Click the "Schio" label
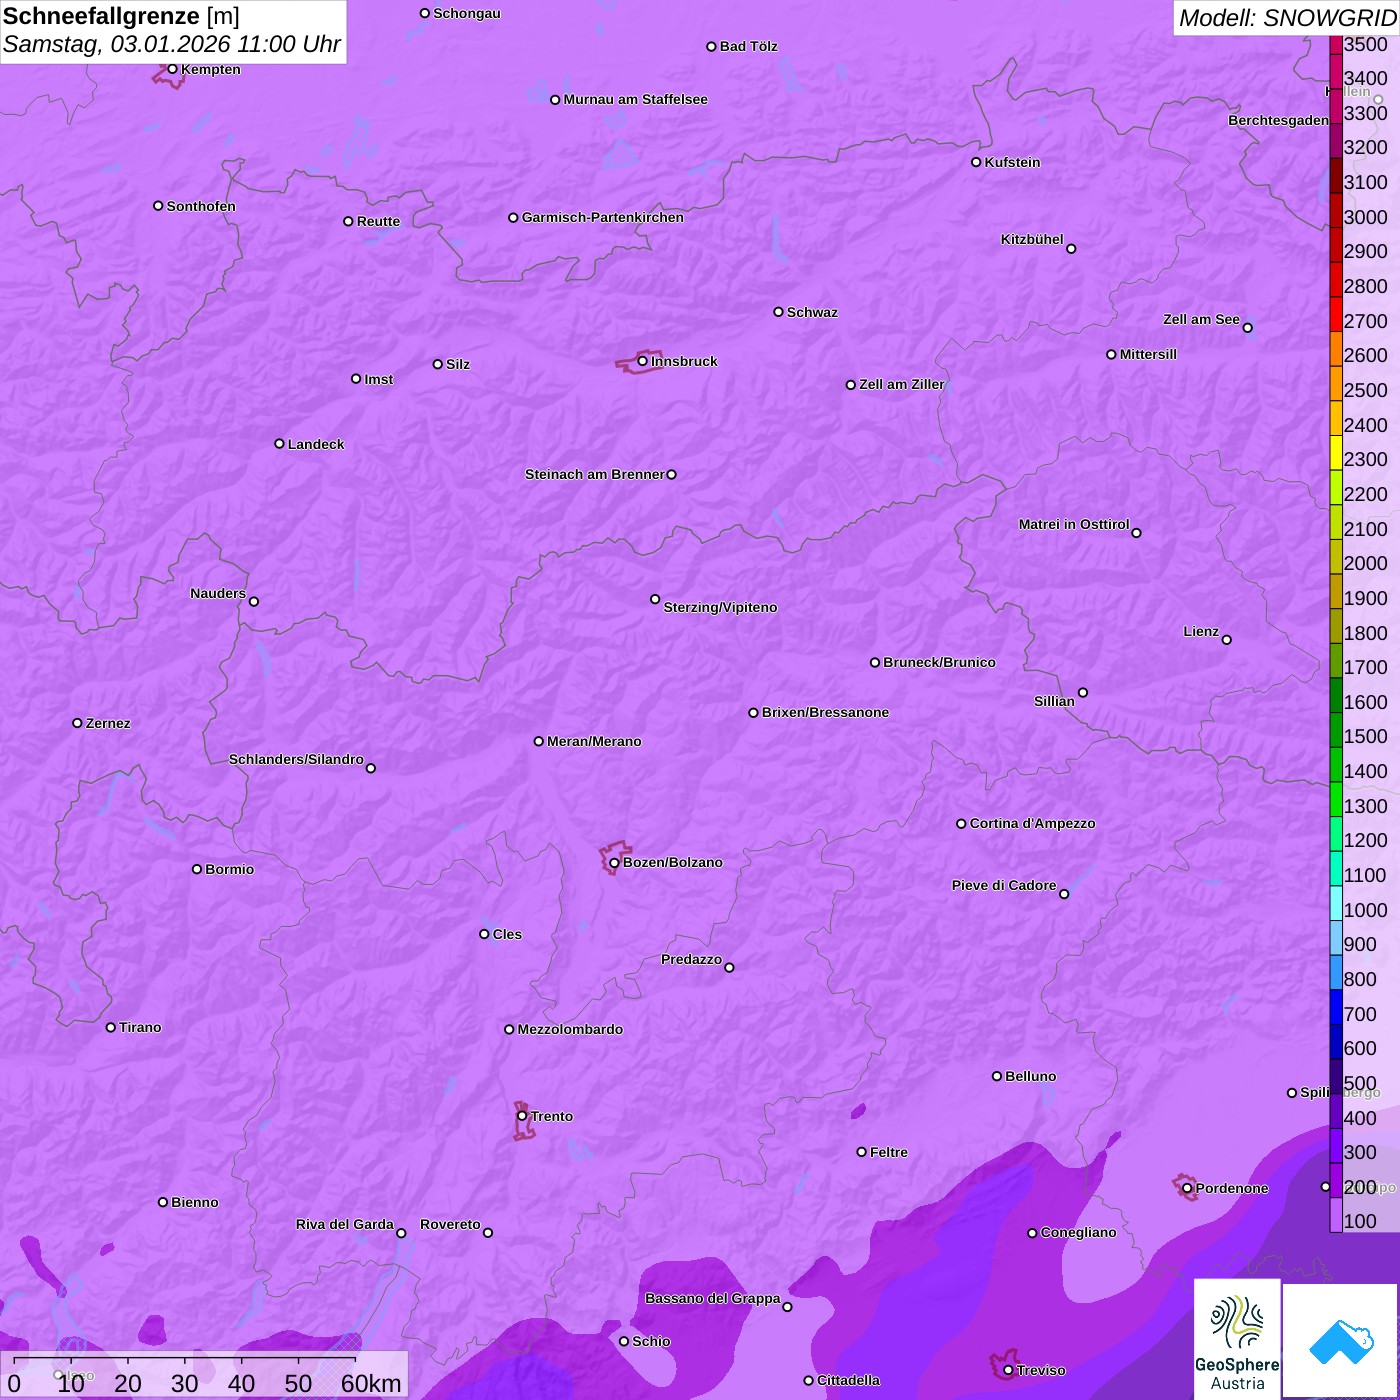1400x1400 pixels. coord(651,1341)
